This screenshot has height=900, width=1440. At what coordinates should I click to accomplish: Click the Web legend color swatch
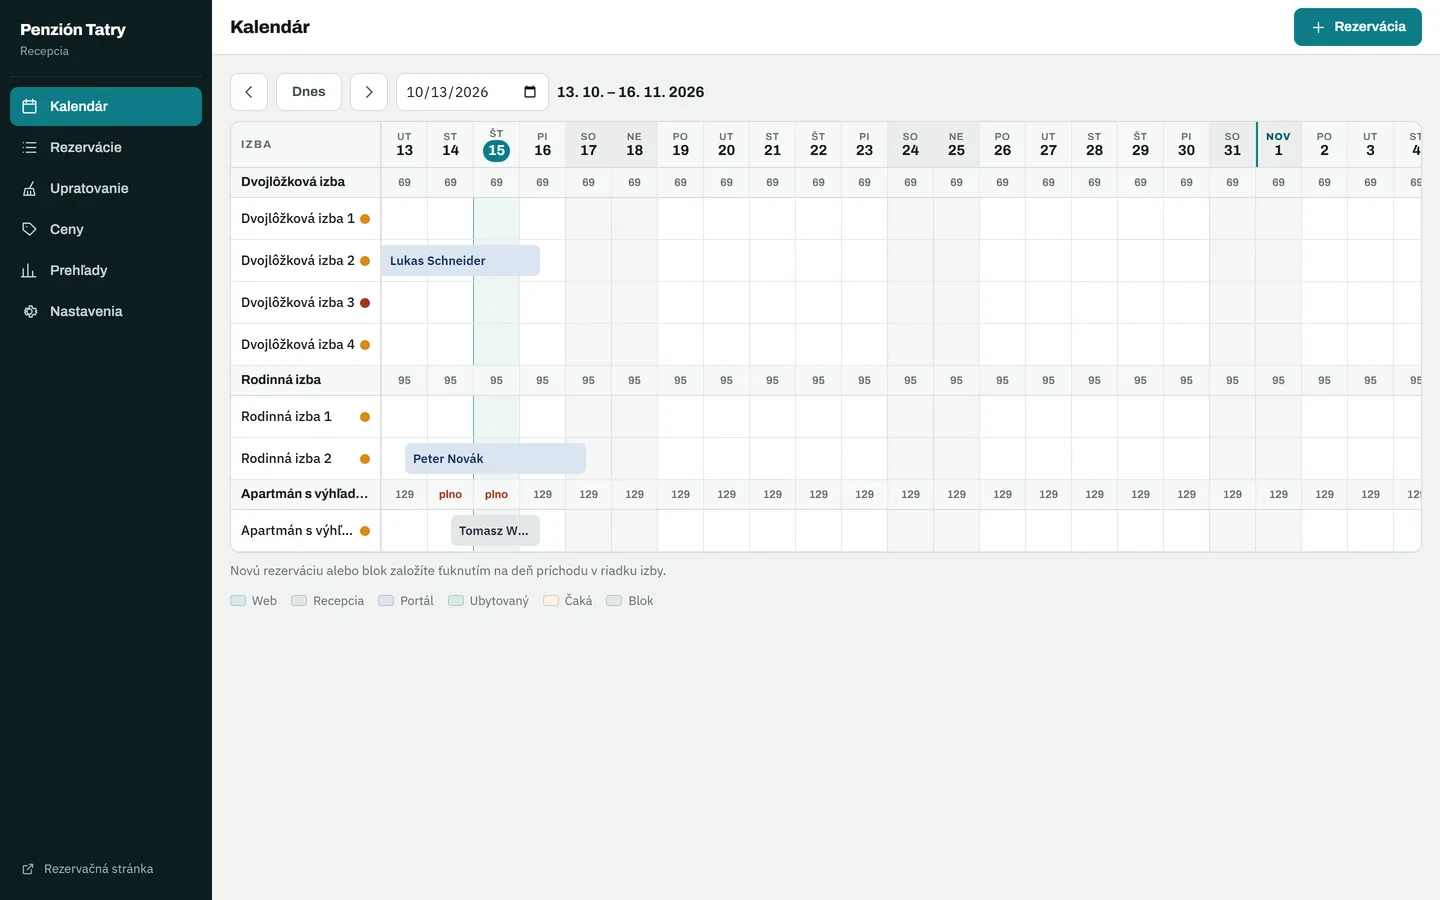point(238,601)
